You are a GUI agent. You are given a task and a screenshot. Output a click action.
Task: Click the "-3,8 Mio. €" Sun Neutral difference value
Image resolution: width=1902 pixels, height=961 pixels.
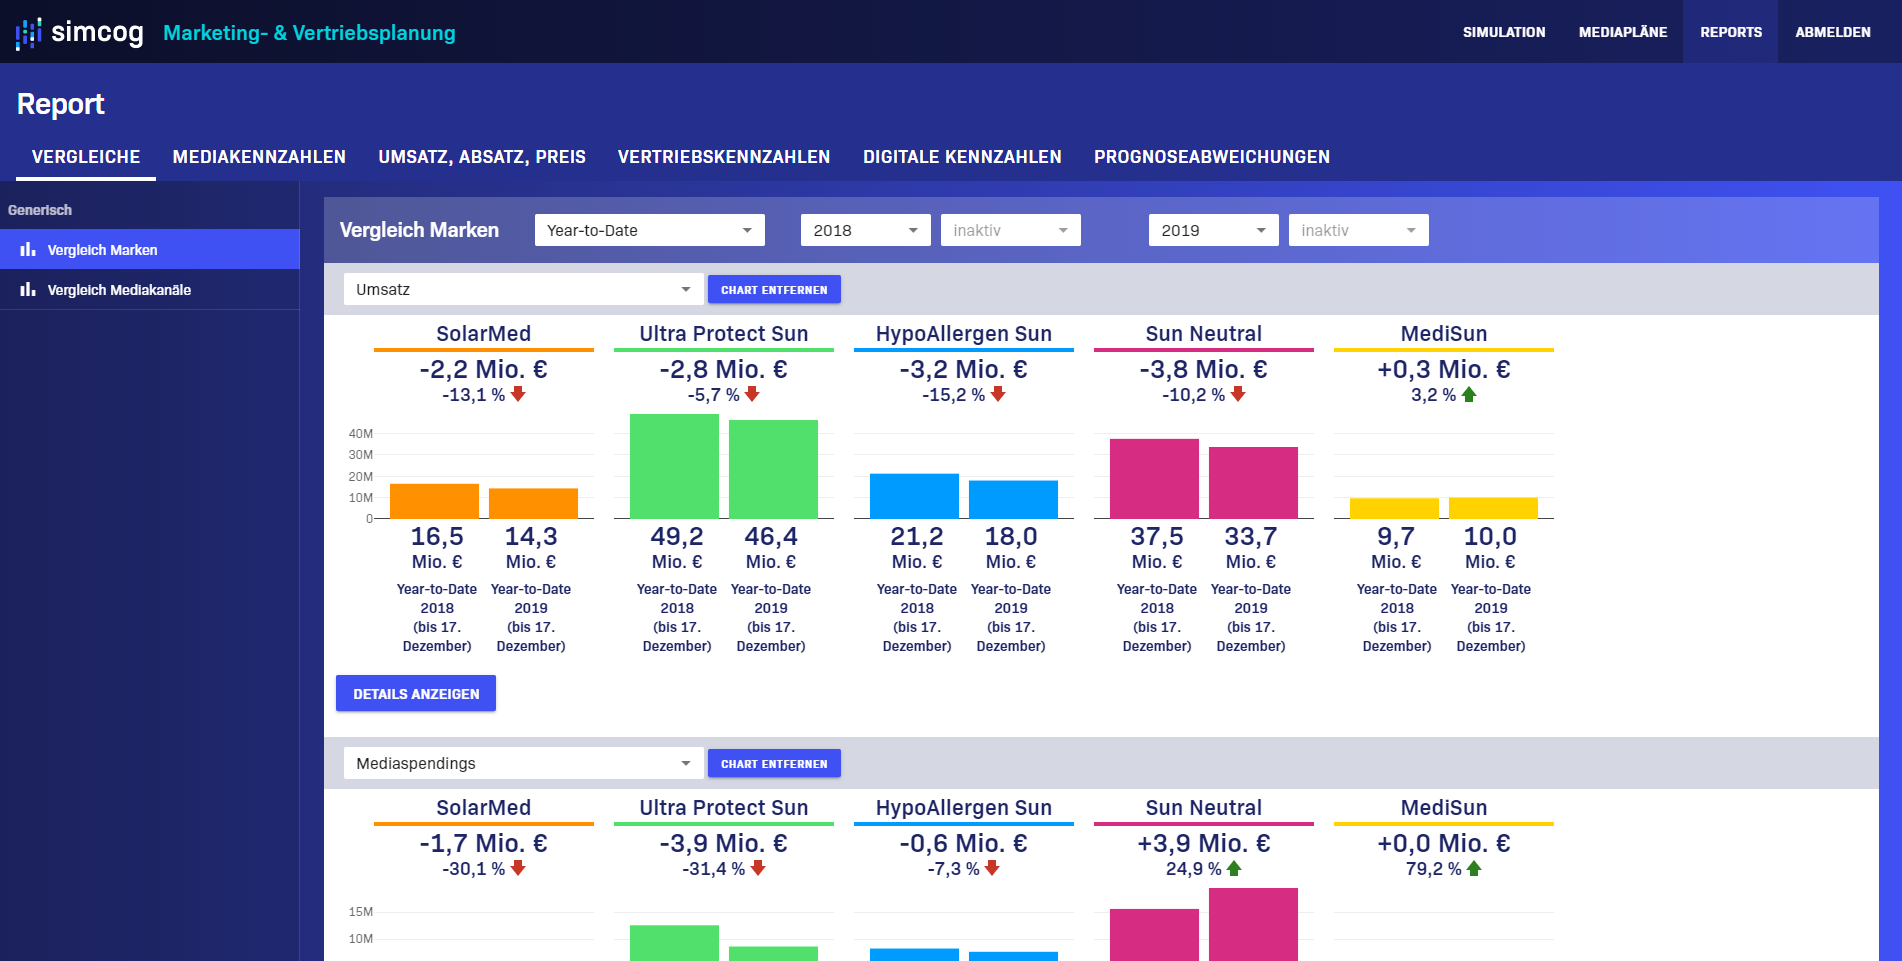[x=1204, y=369]
